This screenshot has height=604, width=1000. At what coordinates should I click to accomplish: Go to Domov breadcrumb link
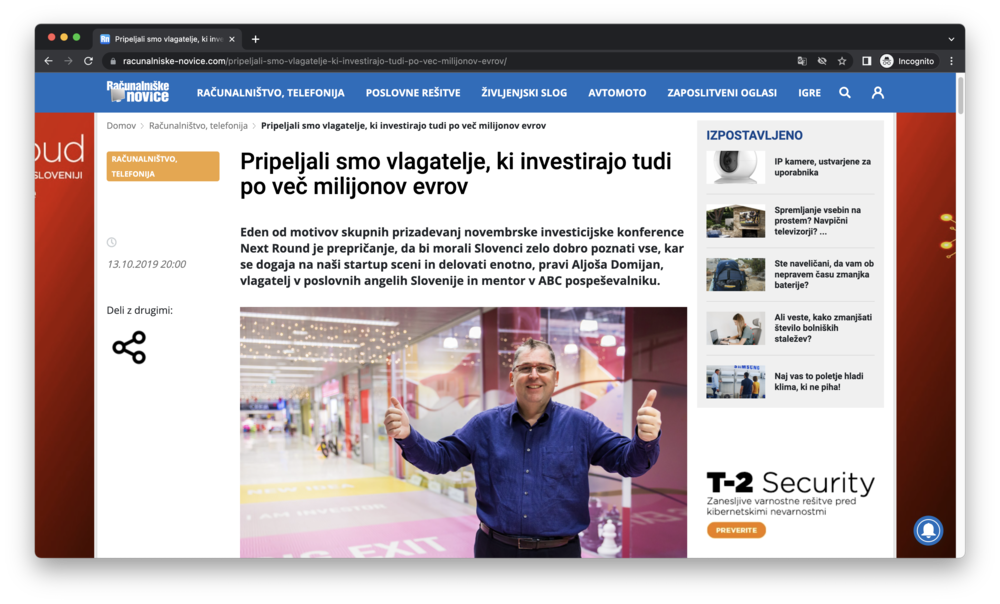pos(121,126)
